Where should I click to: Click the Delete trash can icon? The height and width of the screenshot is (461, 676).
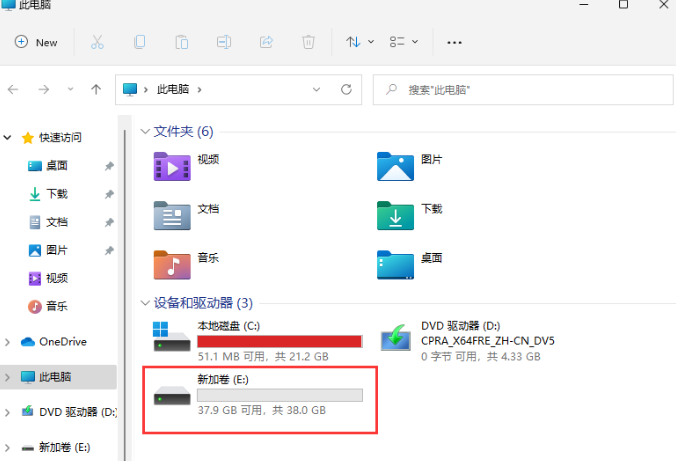[x=309, y=42]
